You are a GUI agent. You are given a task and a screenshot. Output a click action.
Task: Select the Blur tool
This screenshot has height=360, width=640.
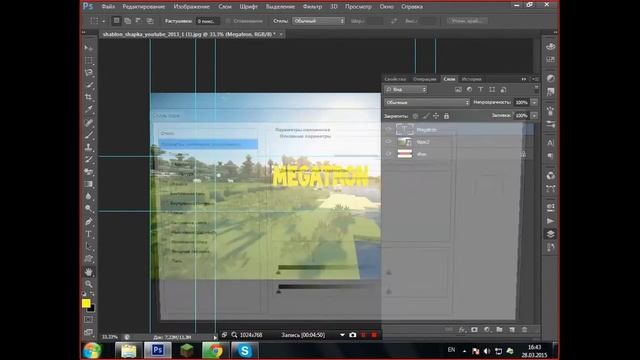click(89, 196)
